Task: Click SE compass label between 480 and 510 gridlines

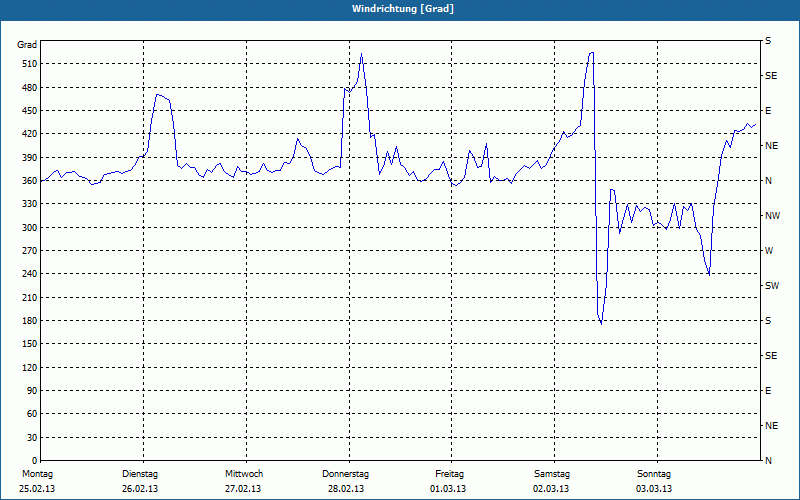Action: click(x=771, y=76)
